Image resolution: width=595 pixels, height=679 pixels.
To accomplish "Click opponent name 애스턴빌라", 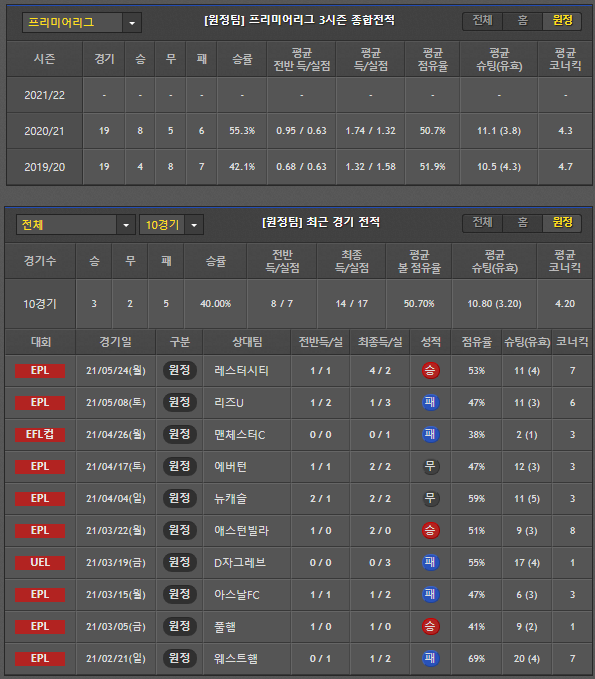I will [x=241, y=531].
